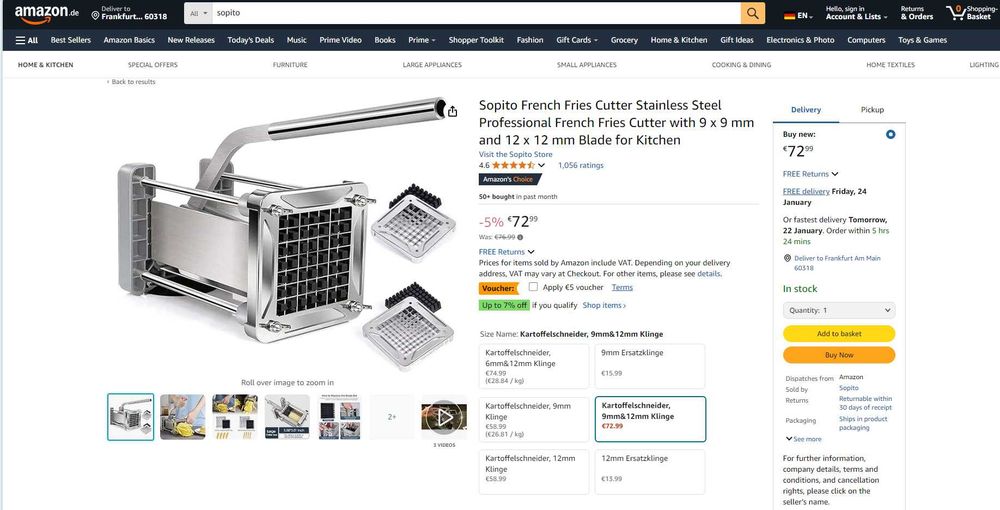Screen dimensions: 1000x510
Task: Open Today's Deals in navigation bar
Action: point(250,40)
